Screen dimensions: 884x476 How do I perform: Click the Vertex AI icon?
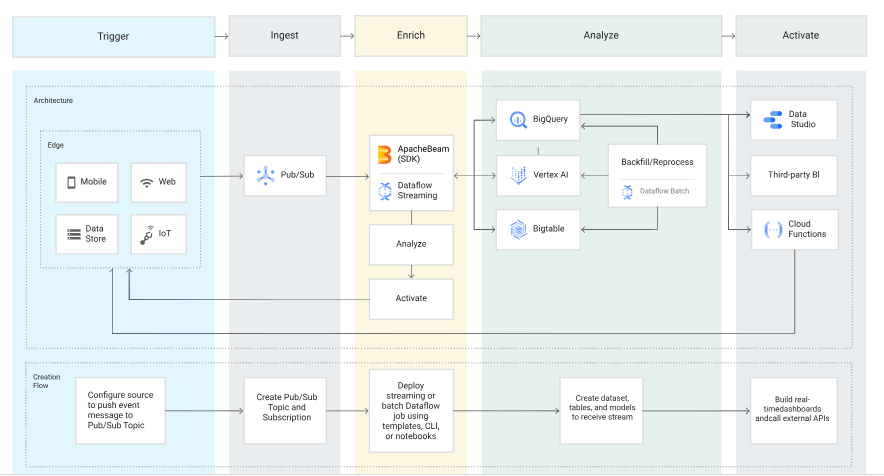pyautogui.click(x=518, y=175)
